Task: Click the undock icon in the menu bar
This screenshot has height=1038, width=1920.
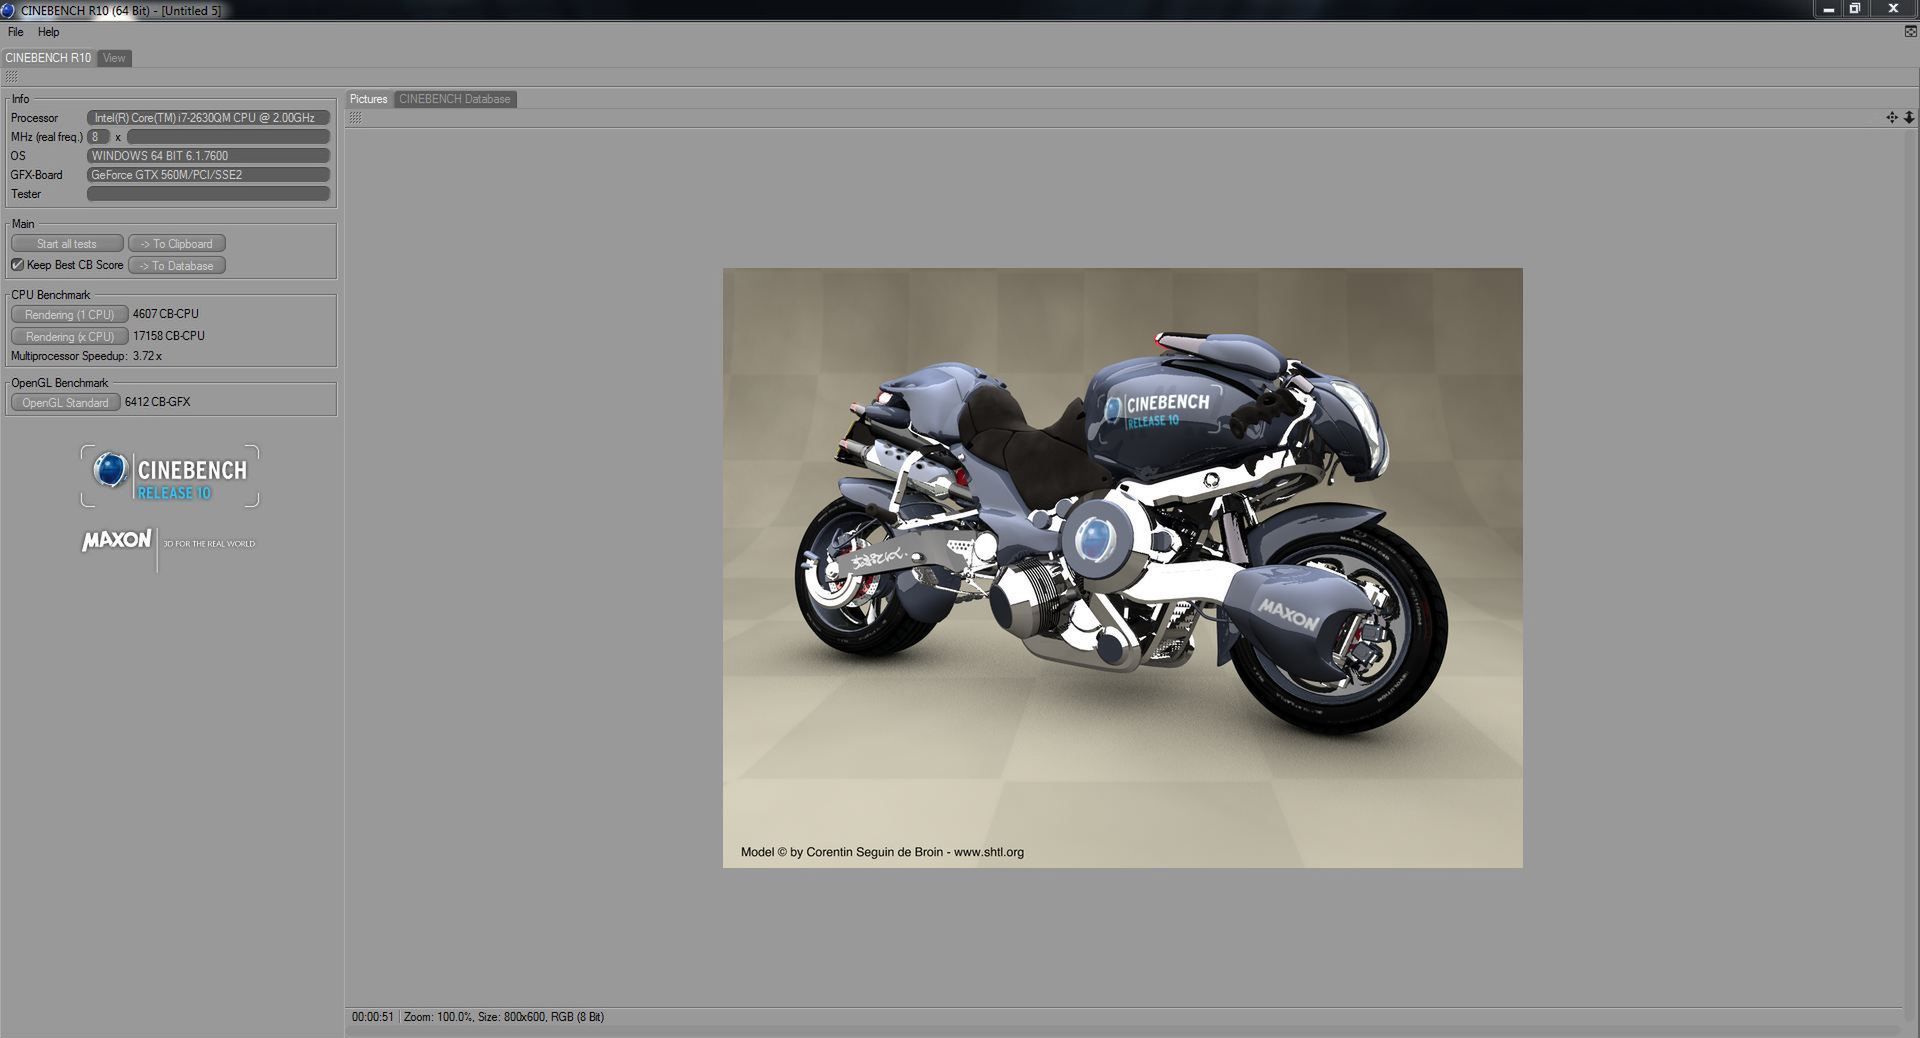Action: tap(1910, 32)
